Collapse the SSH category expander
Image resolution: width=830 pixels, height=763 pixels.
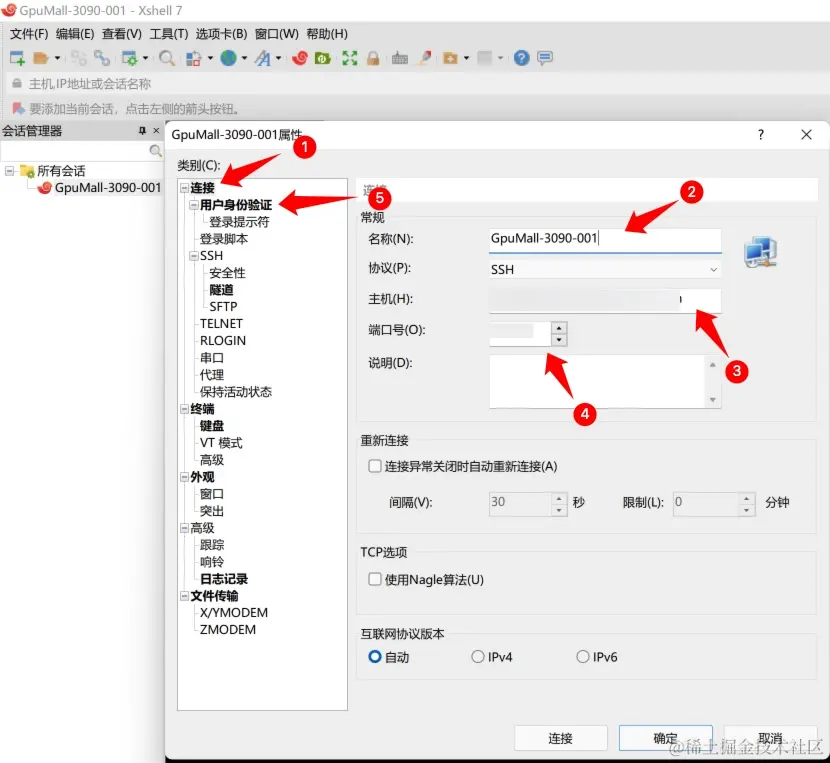193,256
